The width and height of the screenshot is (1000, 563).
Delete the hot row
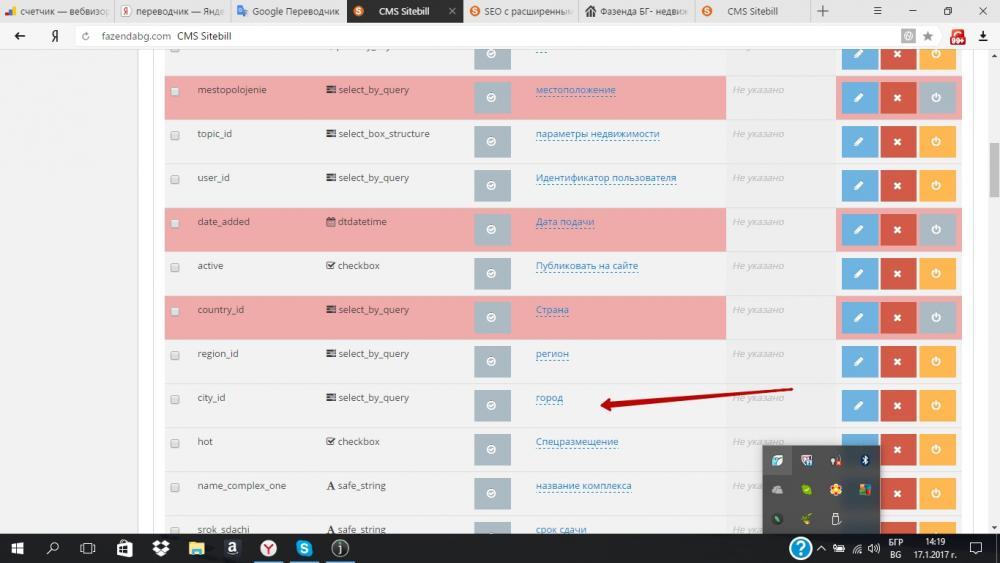[x=898, y=450]
